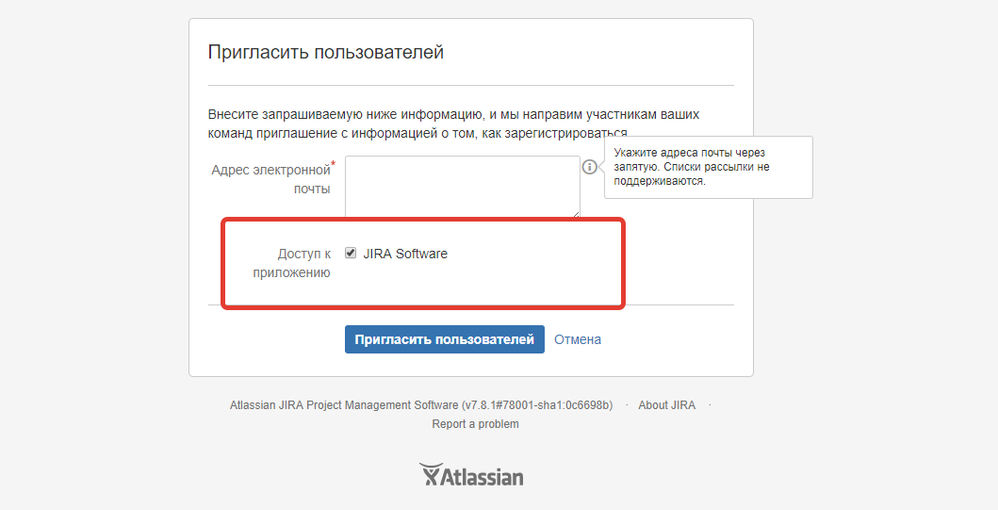
Task: Click the Пригласить пользователей page heading
Action: coord(326,52)
